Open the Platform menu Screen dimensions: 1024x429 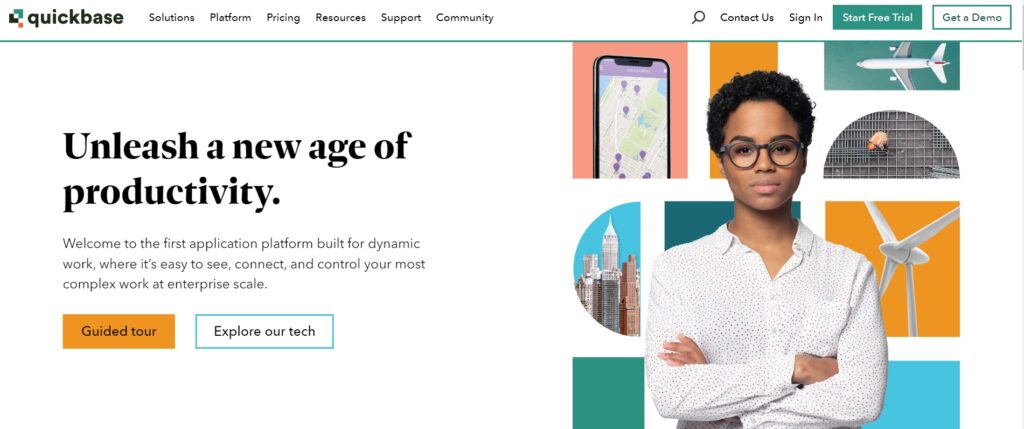click(230, 18)
